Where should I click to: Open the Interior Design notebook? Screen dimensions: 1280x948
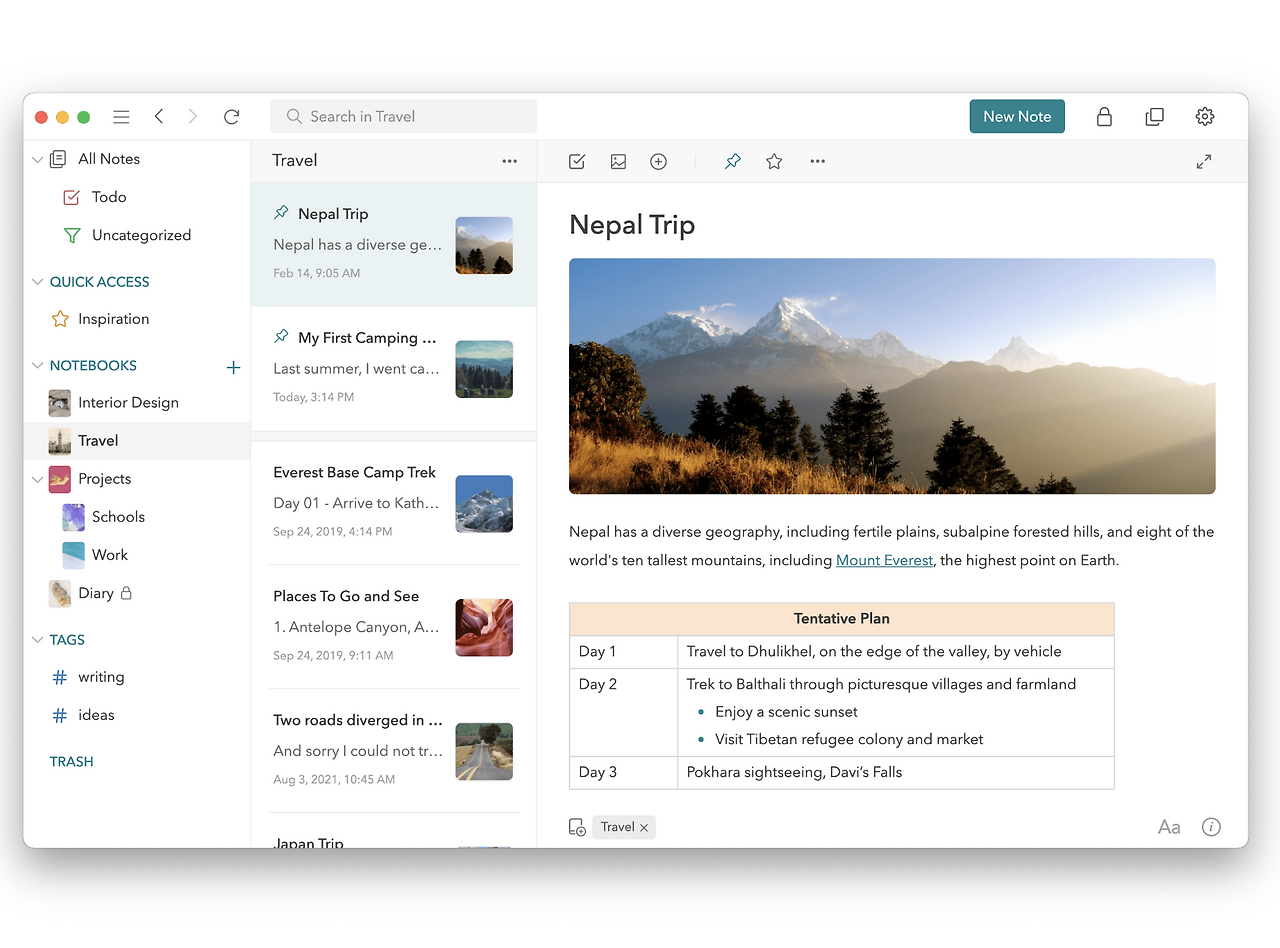[x=137, y=403]
